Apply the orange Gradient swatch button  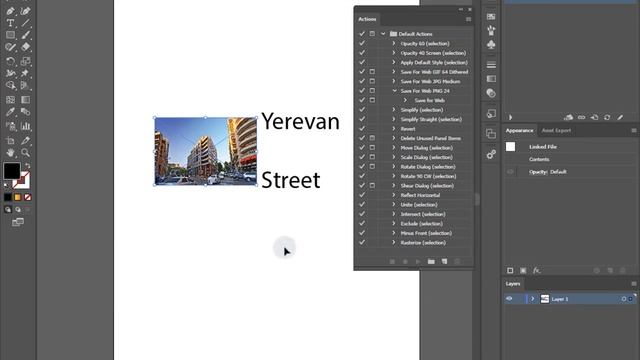coord(18,198)
